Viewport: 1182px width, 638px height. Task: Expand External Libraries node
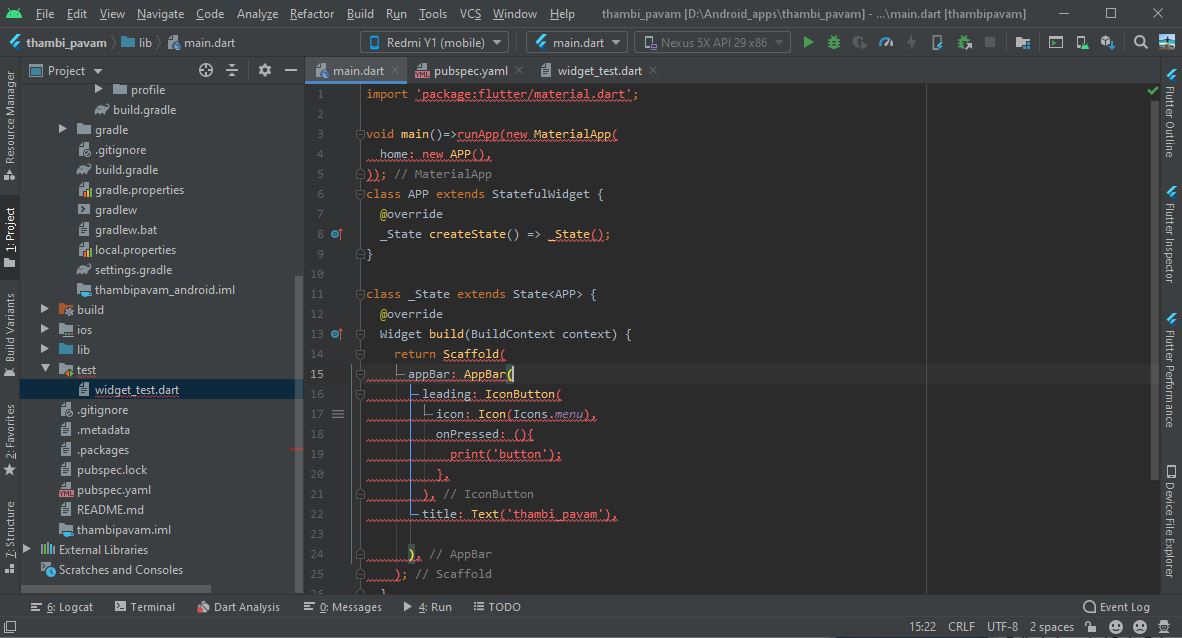[26, 549]
